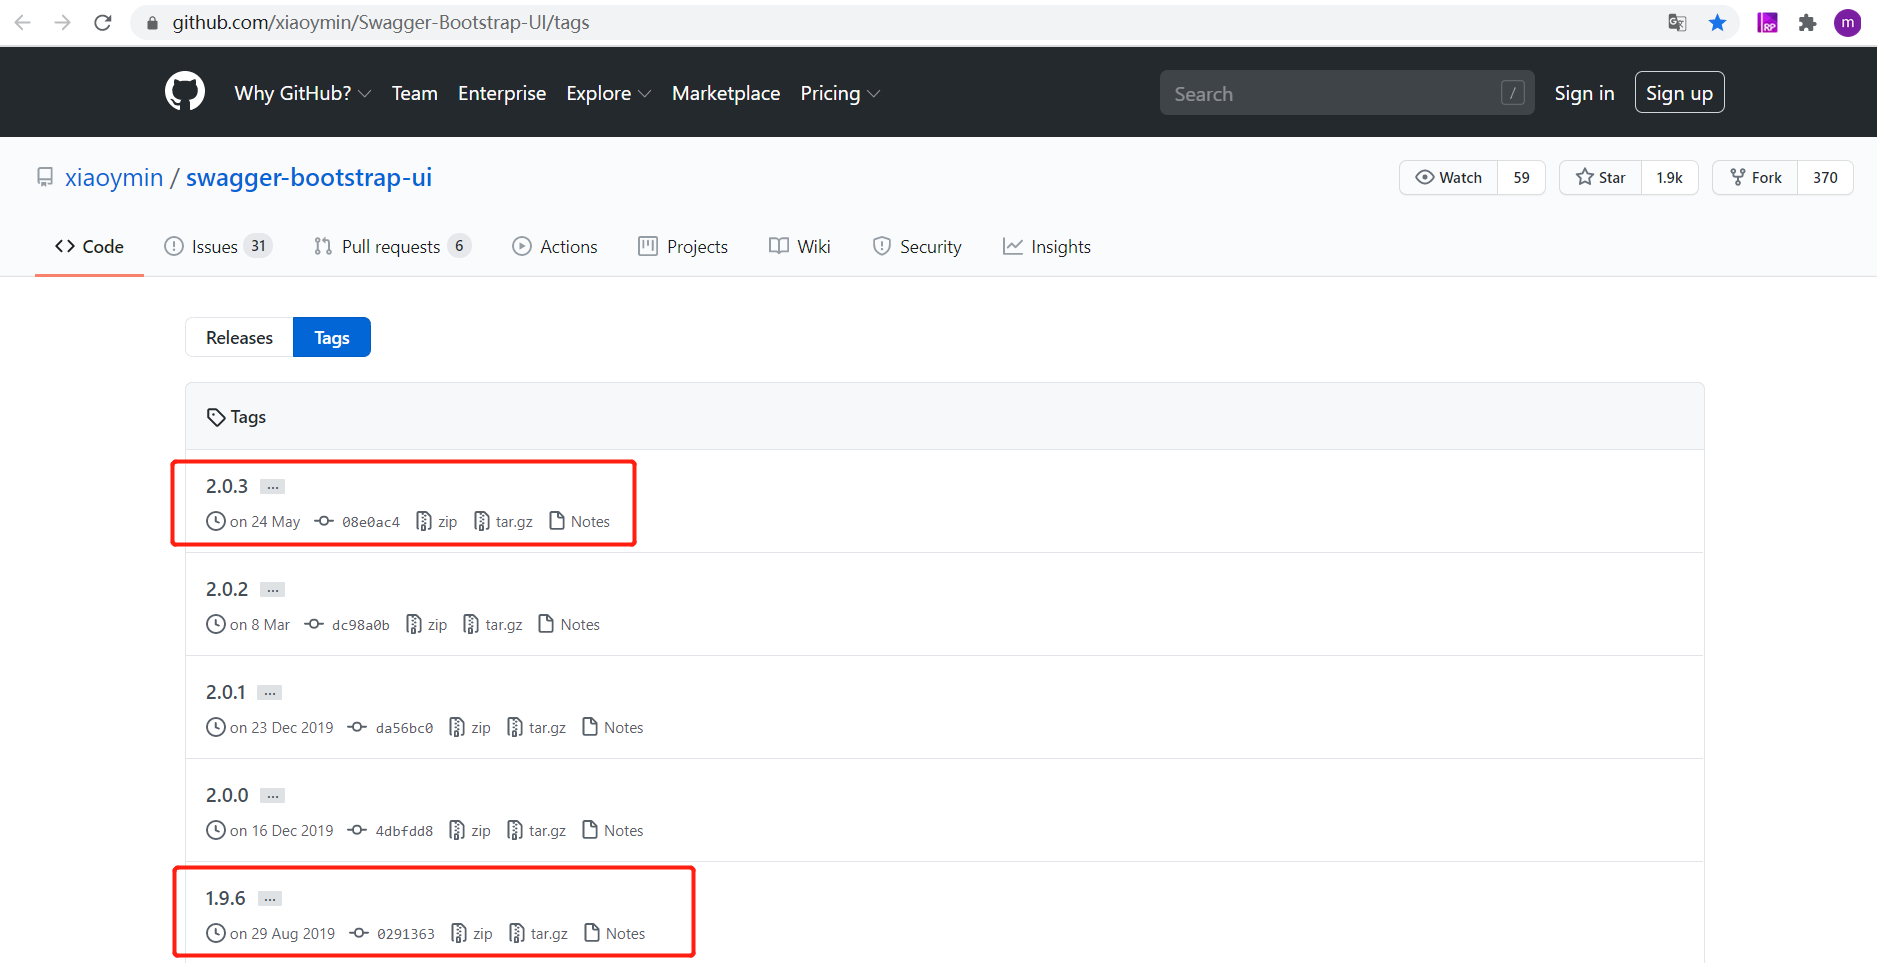Open the 370 forks count

(x=1825, y=177)
